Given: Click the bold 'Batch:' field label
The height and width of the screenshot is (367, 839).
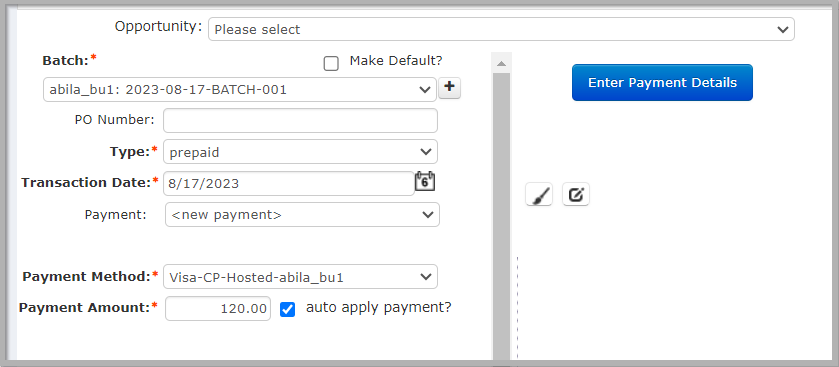Looking at the screenshot, I should (x=65, y=60).
